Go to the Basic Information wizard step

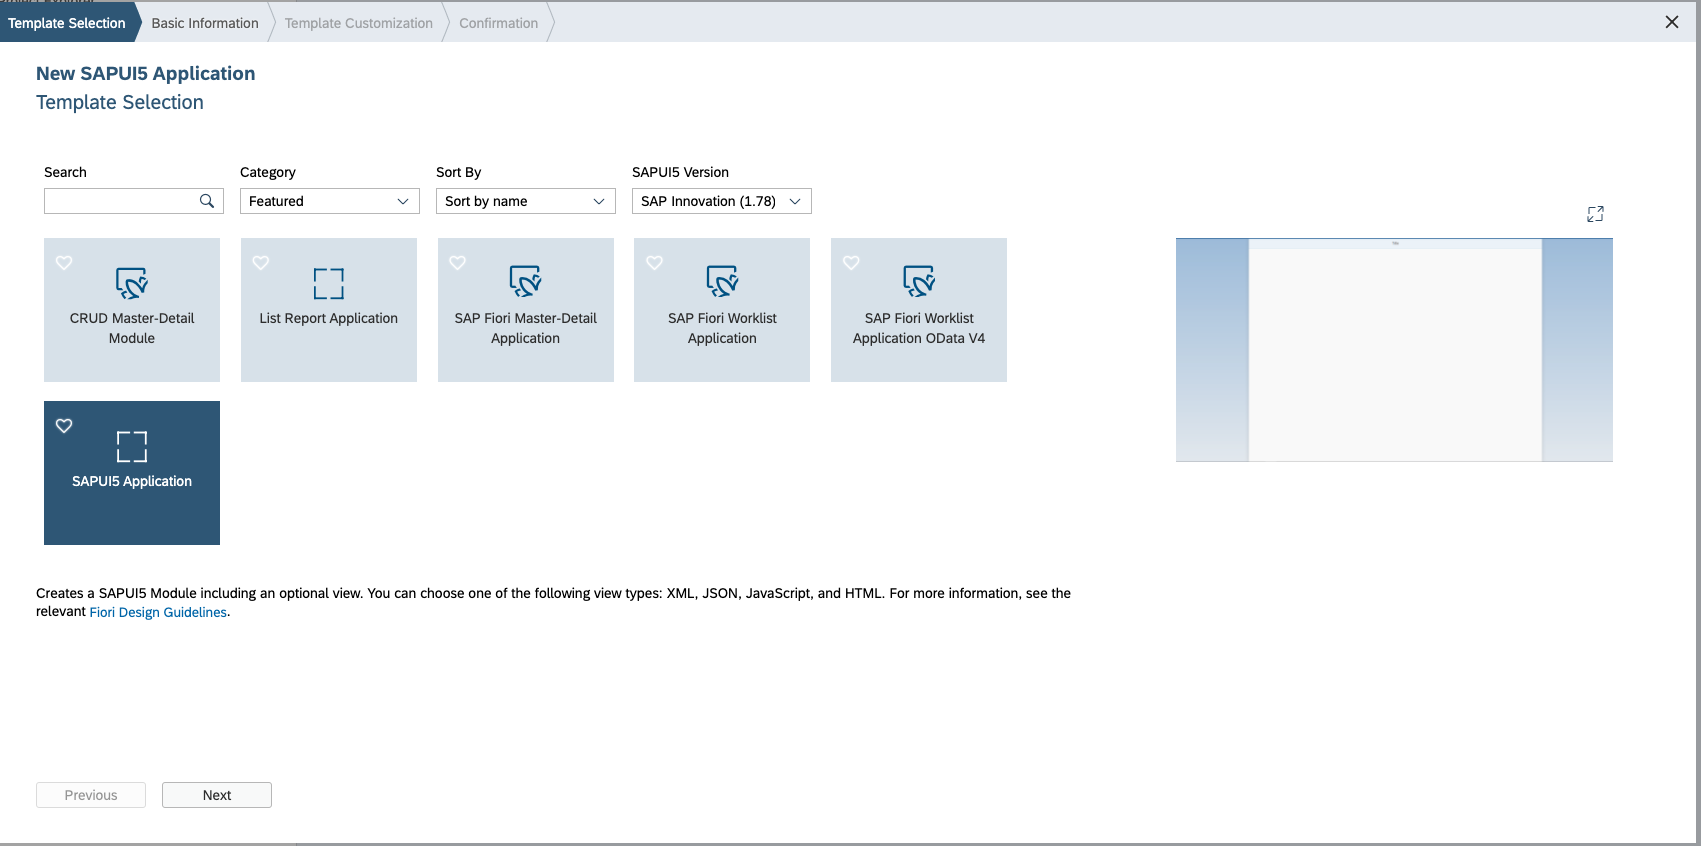tap(205, 23)
